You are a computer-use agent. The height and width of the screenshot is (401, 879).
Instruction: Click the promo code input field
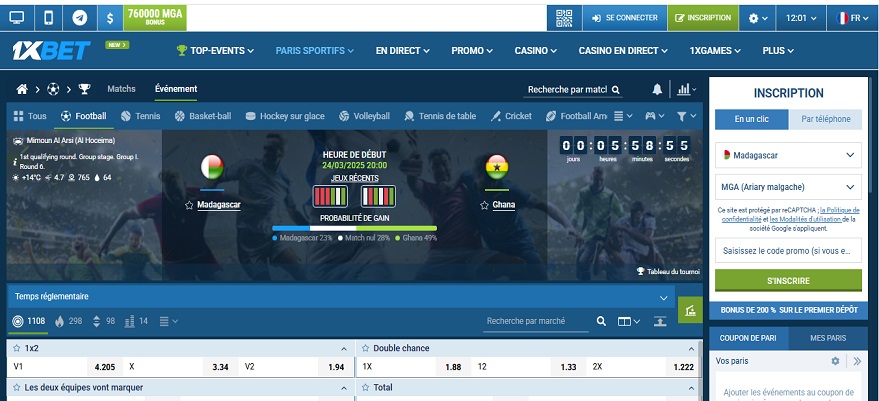pos(788,251)
